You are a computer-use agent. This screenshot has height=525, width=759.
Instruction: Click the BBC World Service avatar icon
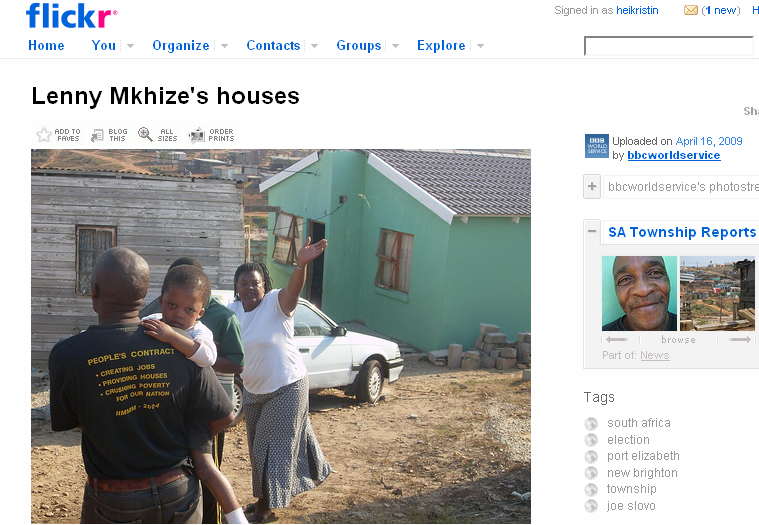[x=596, y=146]
